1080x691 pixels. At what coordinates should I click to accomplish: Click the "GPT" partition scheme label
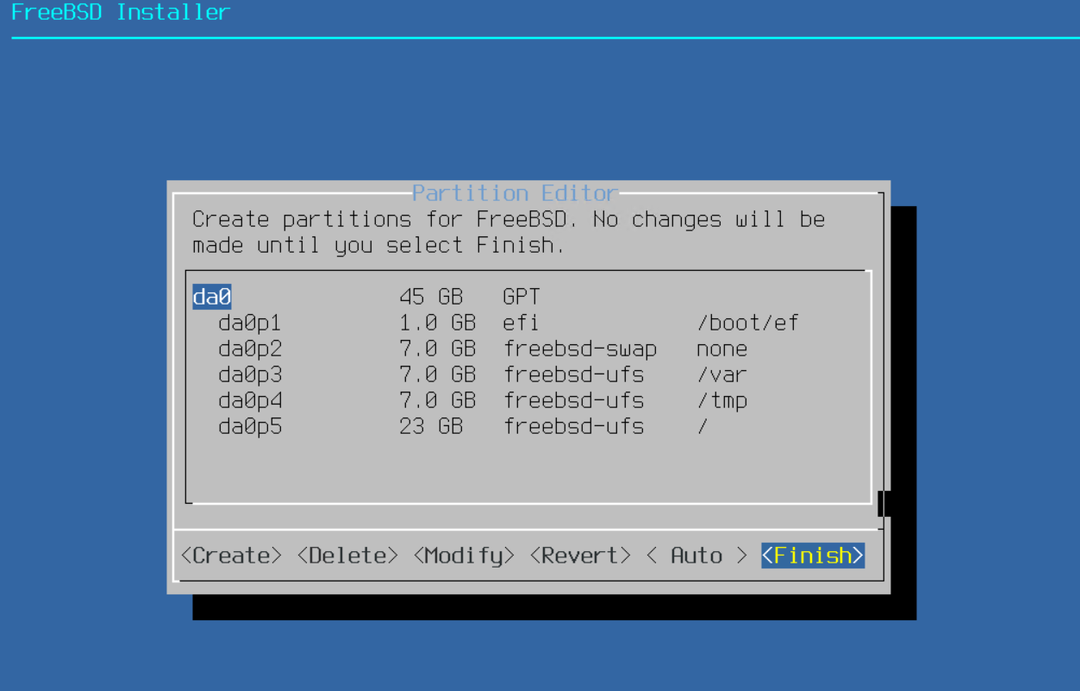(x=521, y=297)
